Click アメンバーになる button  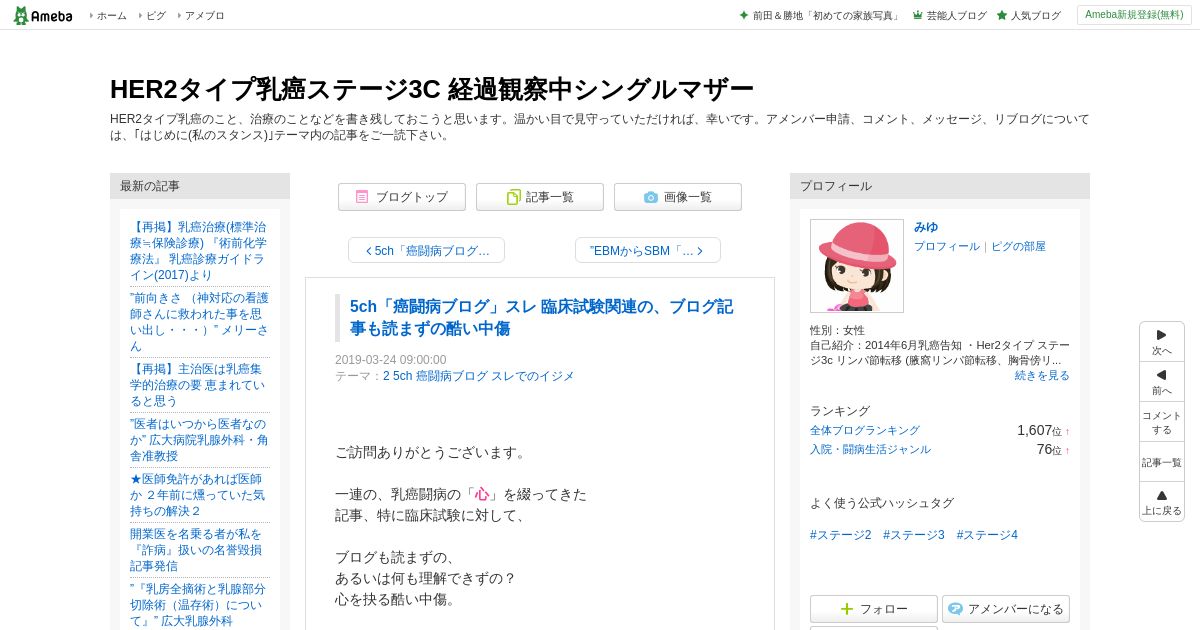(1006, 609)
